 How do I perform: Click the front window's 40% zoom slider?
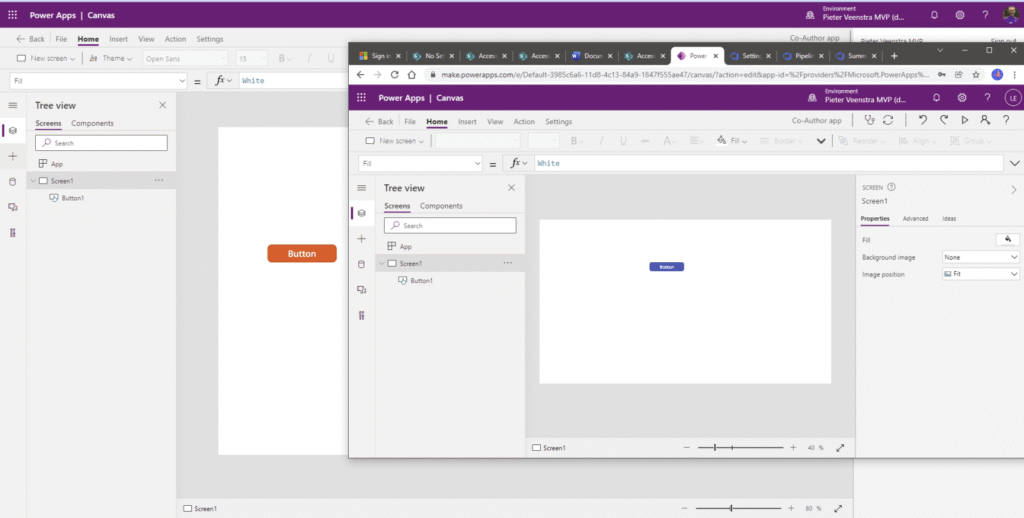pos(740,447)
